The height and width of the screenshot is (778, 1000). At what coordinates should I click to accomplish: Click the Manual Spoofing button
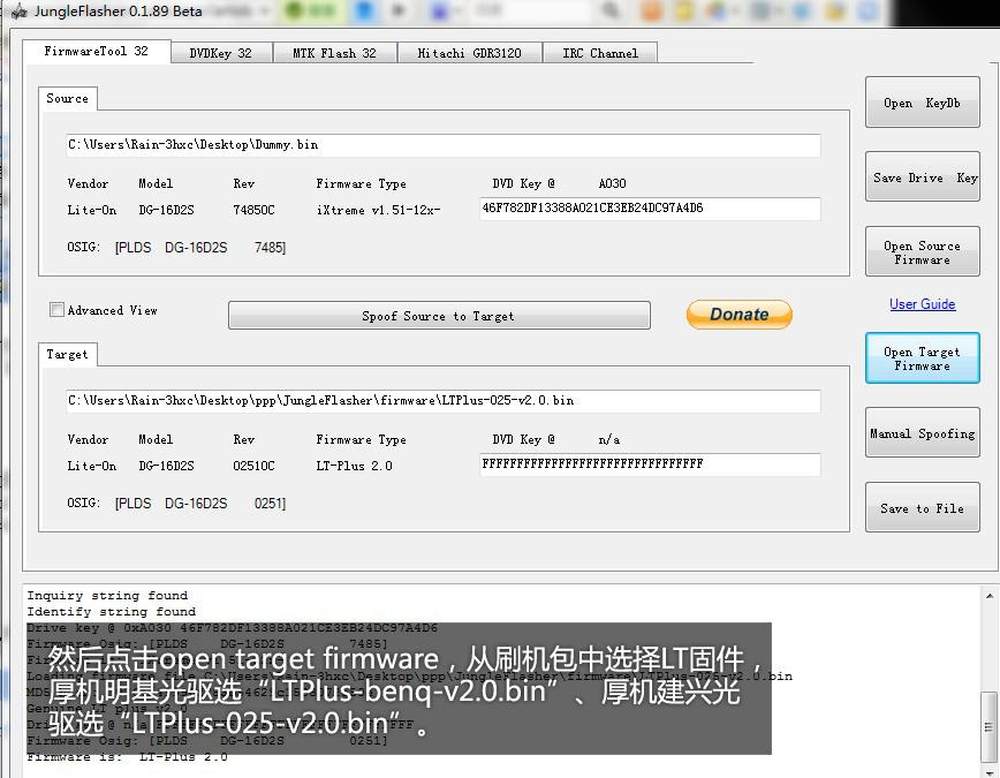pyautogui.click(x=922, y=433)
